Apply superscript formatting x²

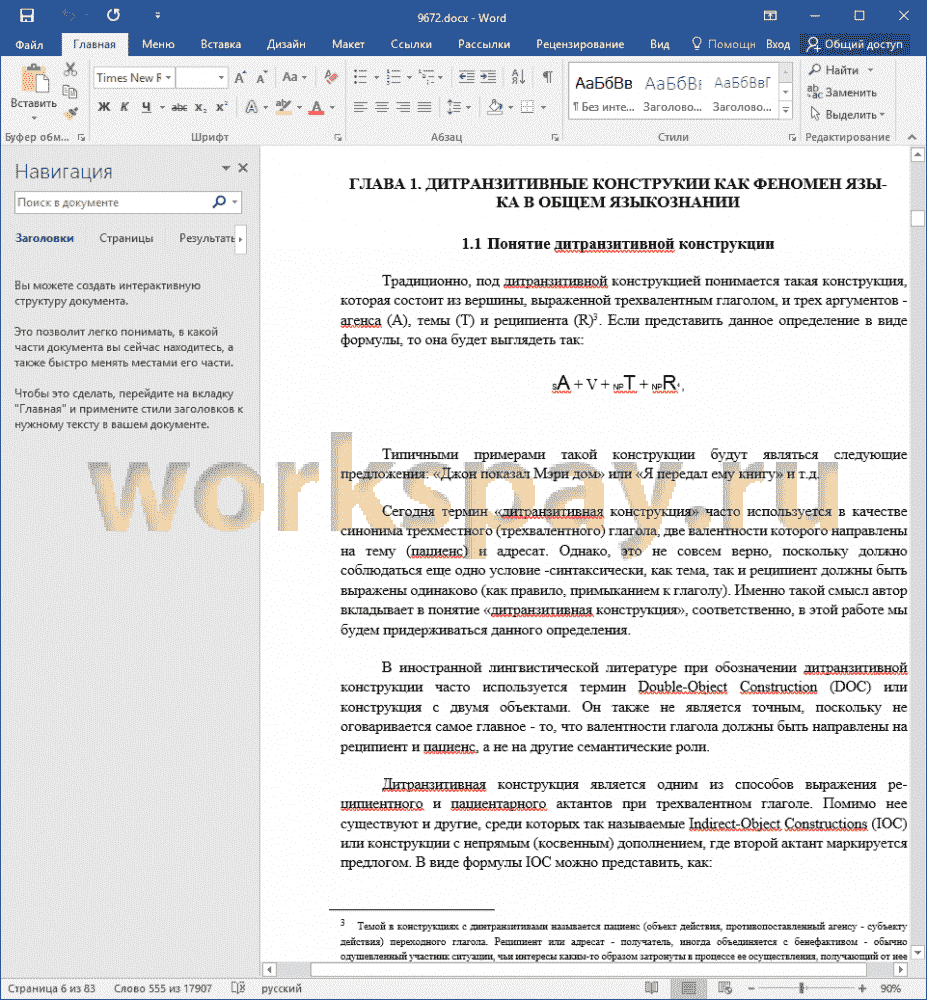click(x=221, y=107)
